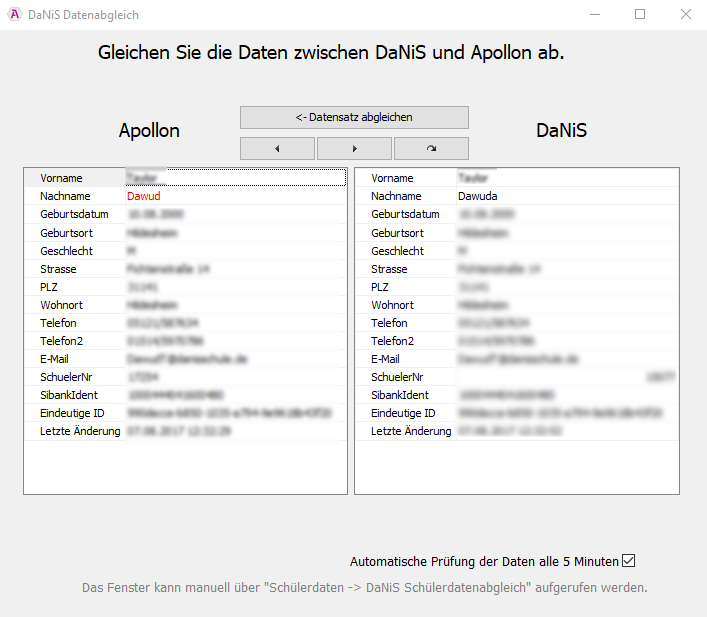Go to next record with right arrow
The width and height of the screenshot is (707, 617).
[x=354, y=148]
